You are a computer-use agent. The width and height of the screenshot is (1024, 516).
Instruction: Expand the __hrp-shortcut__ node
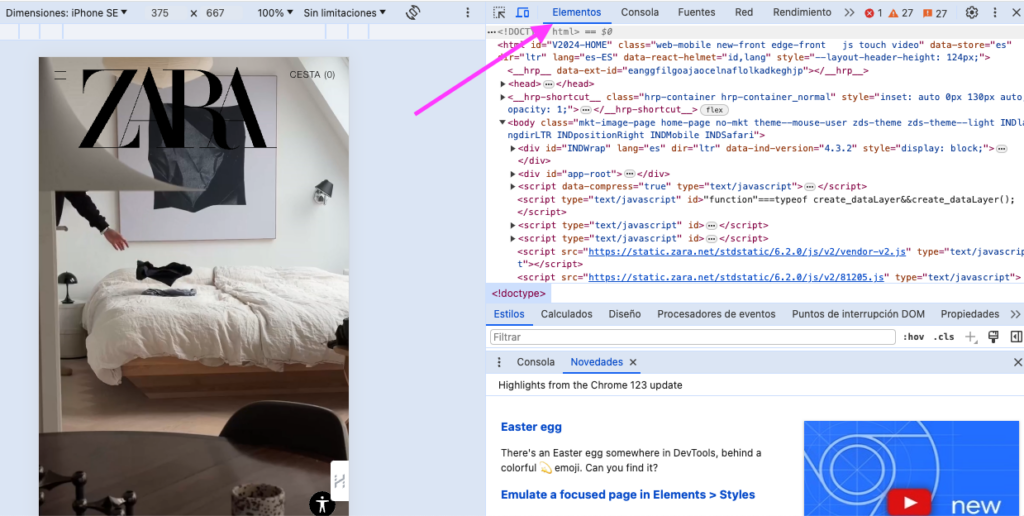pos(503,97)
